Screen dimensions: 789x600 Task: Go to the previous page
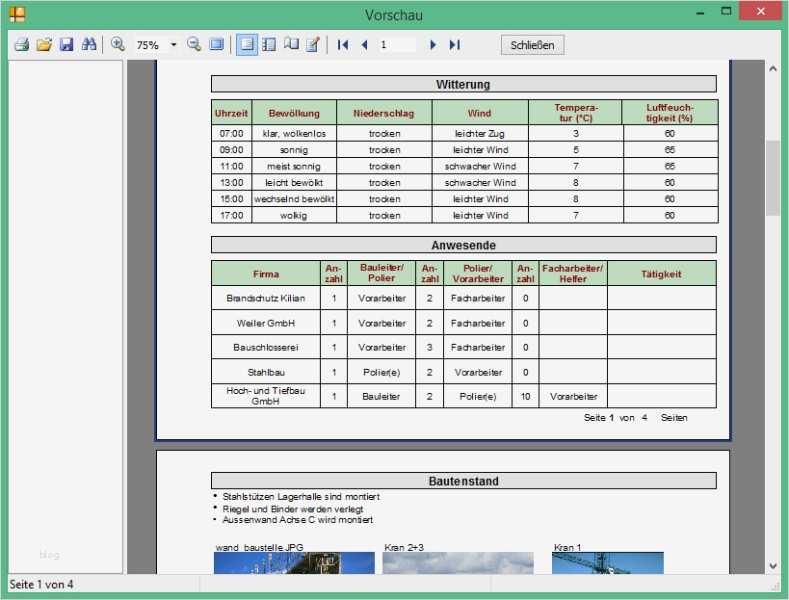click(365, 45)
